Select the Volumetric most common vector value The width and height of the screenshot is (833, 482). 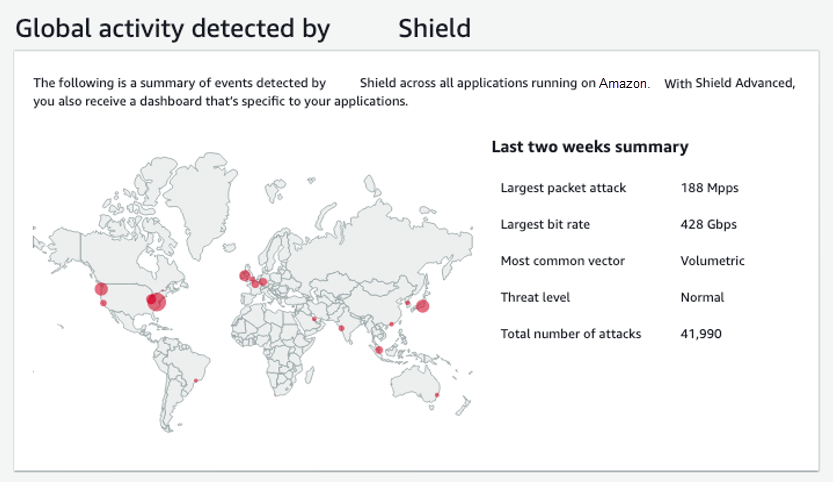(x=712, y=261)
